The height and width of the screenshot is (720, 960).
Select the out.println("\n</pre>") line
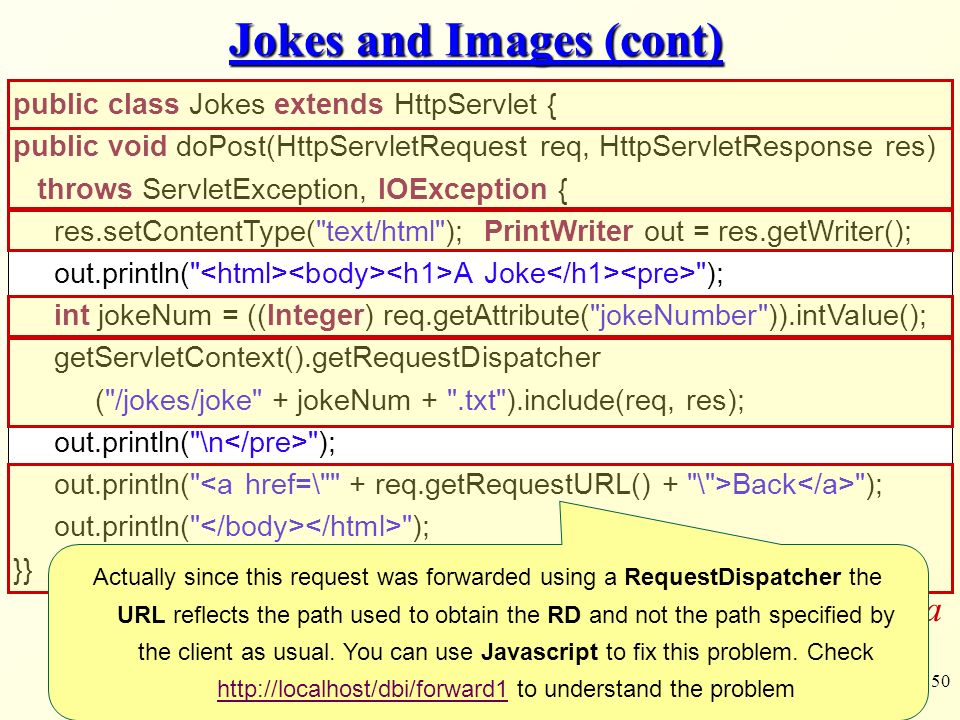195,443
